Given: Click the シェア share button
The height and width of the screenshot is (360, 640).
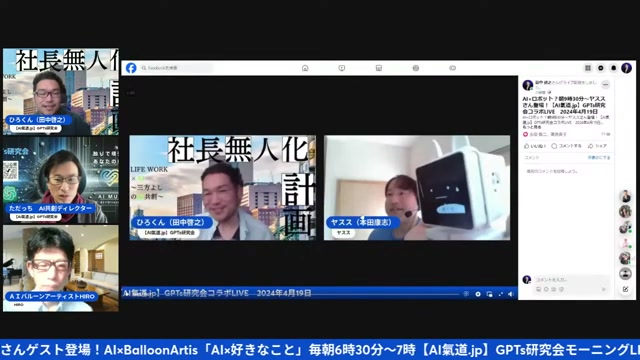Looking at the screenshot, I should (x=597, y=146).
